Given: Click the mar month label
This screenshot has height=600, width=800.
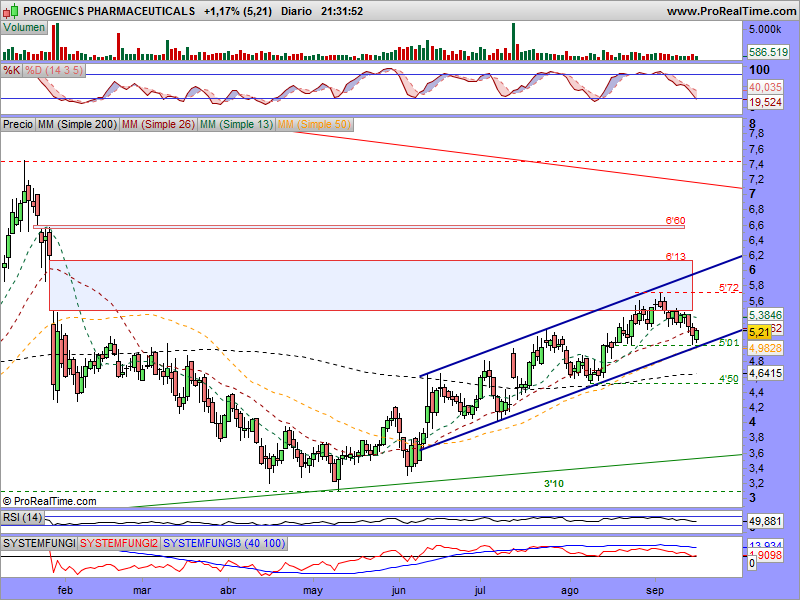Looking at the screenshot, I should (142, 590).
